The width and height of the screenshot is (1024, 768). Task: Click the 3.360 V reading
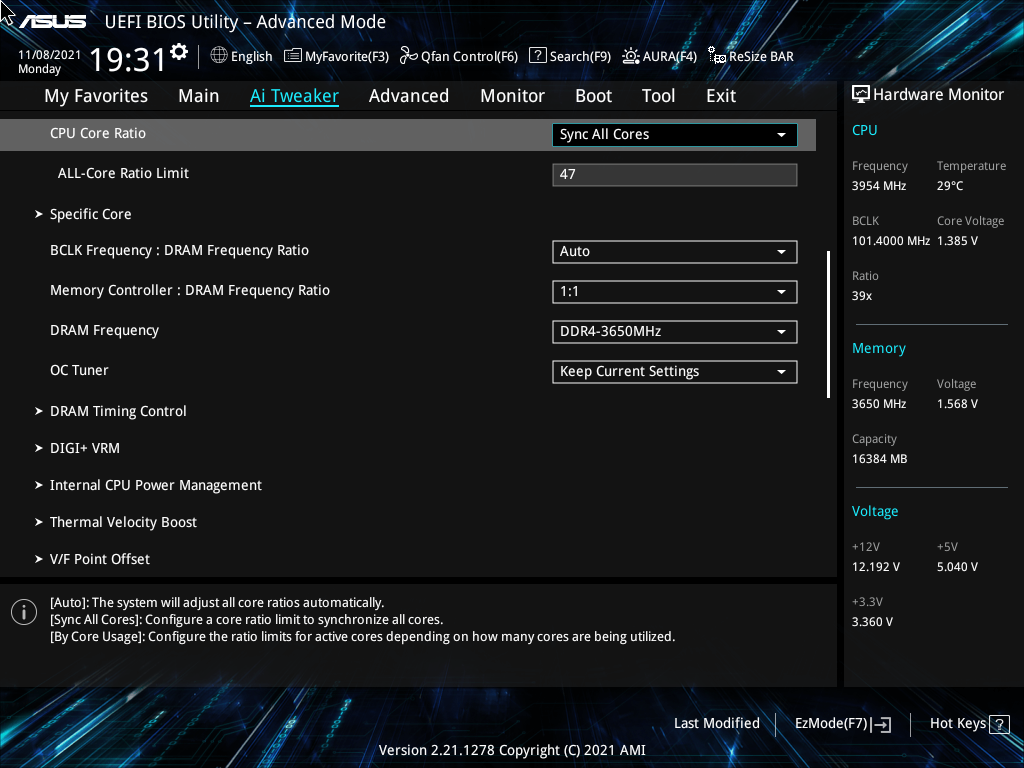point(872,622)
